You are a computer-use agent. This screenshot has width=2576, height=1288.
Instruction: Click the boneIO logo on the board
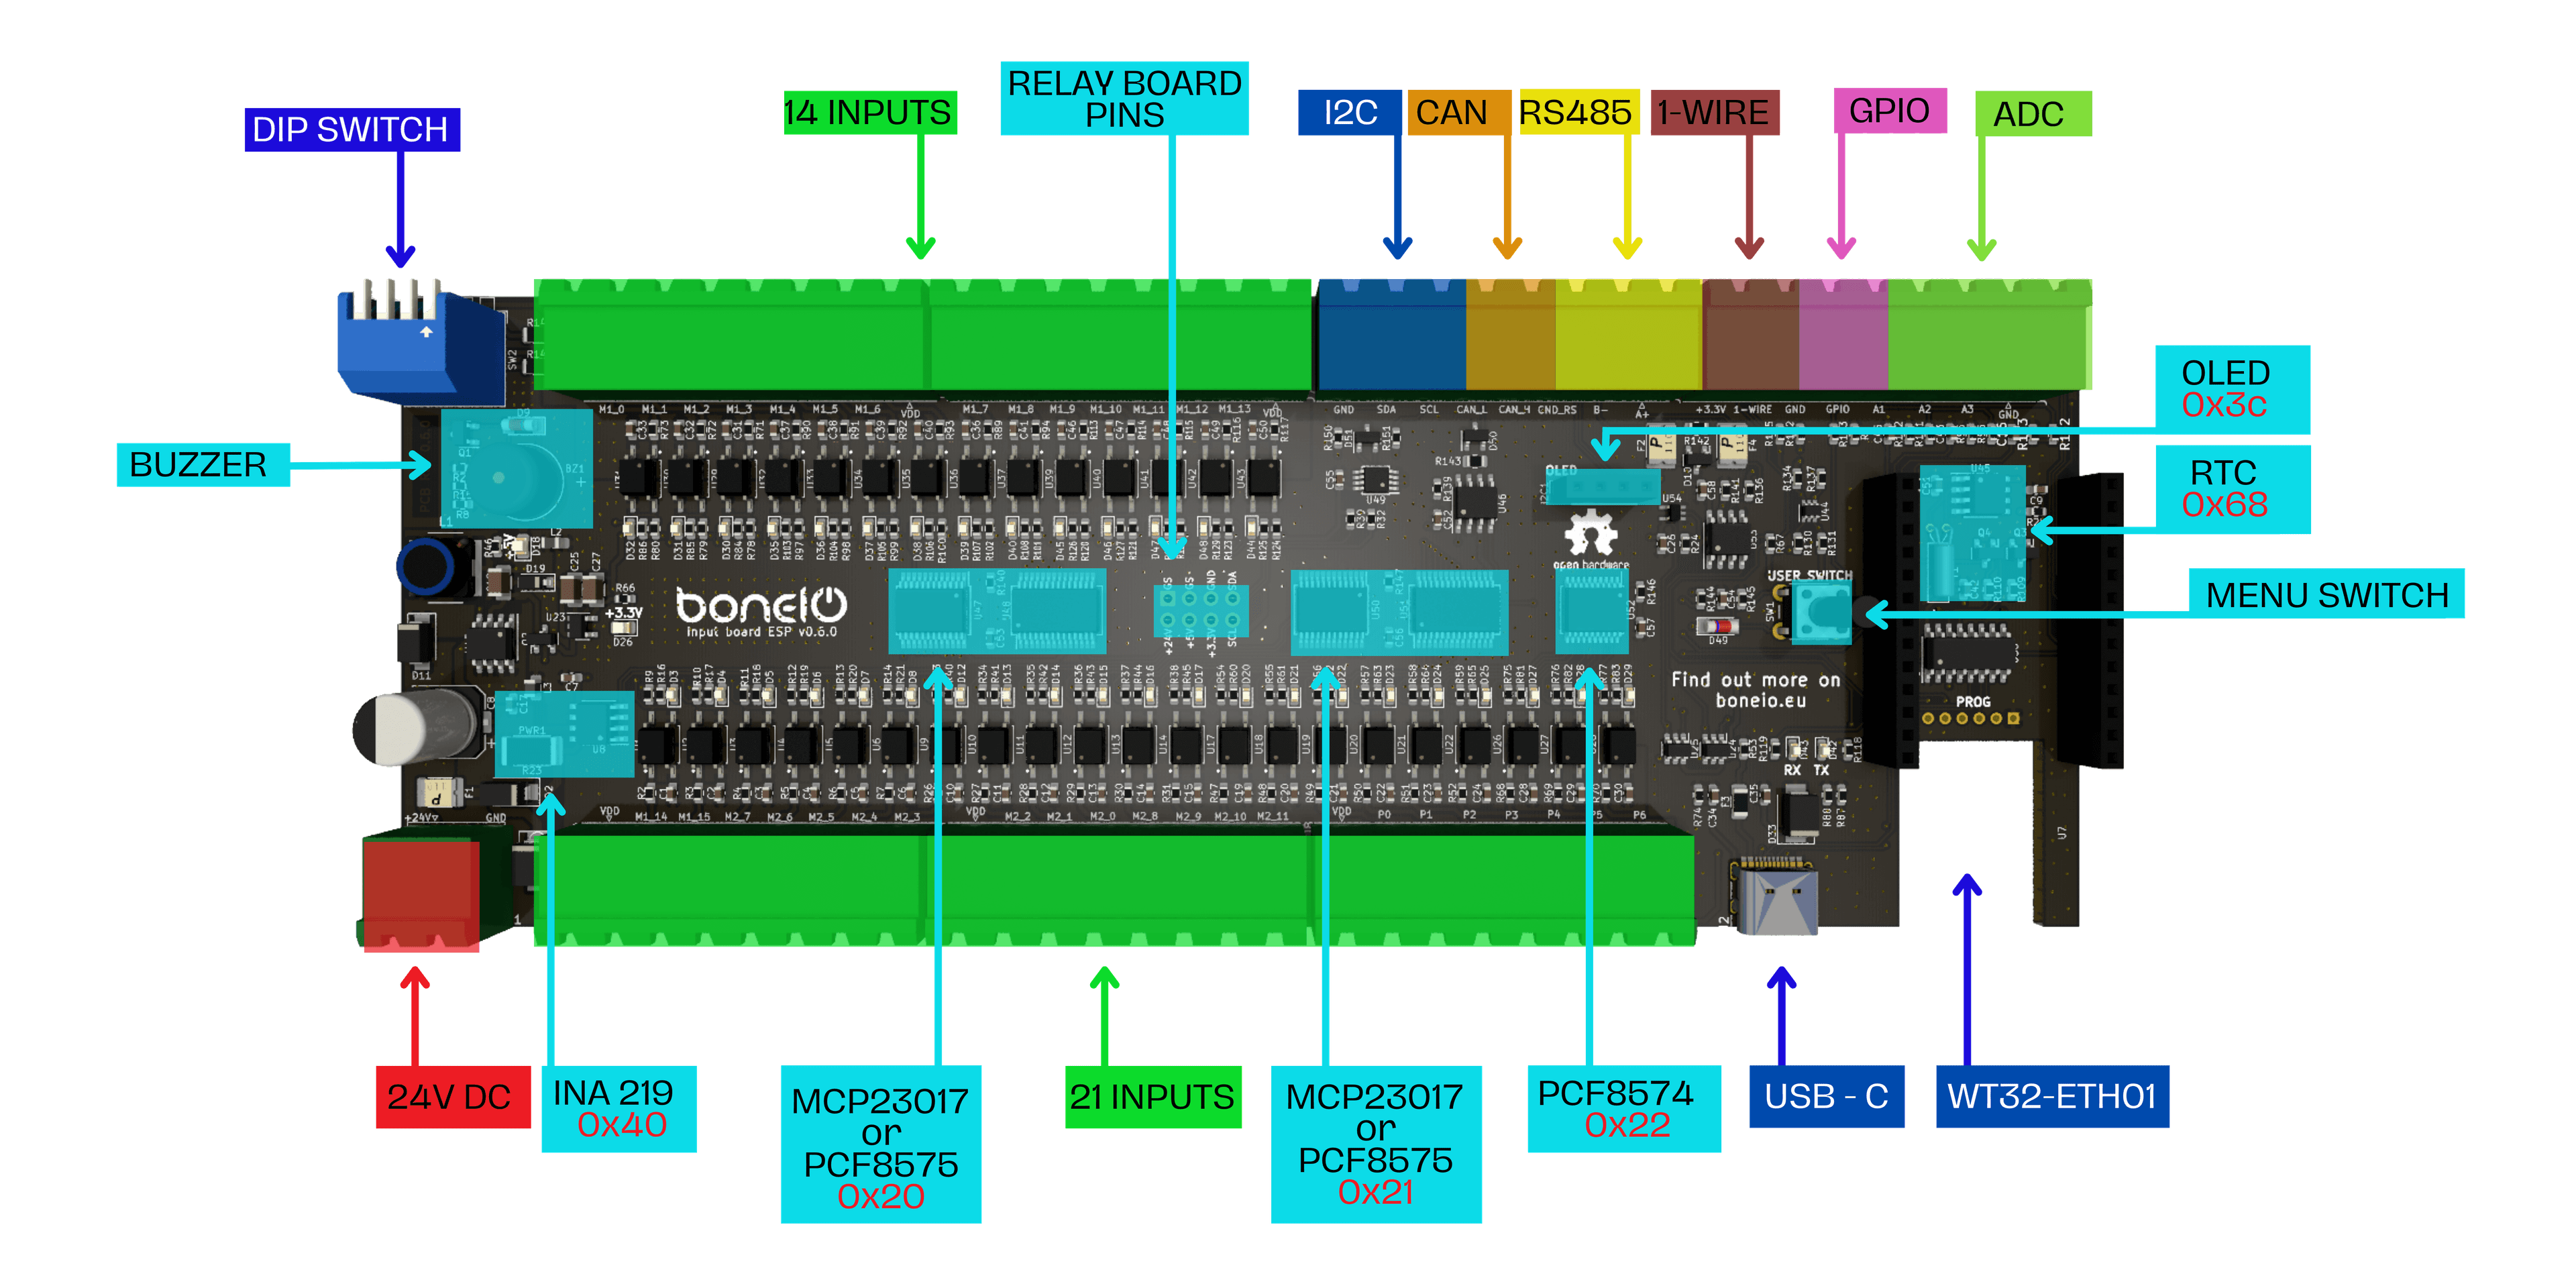tap(761, 606)
